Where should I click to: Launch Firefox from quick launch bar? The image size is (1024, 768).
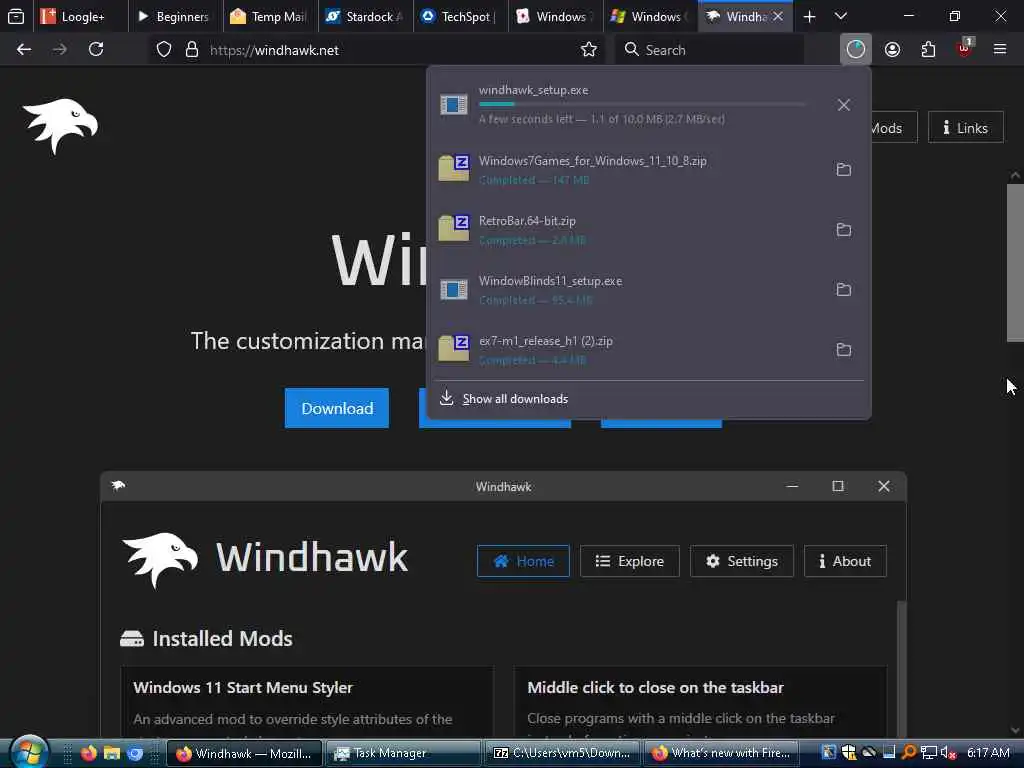point(88,753)
